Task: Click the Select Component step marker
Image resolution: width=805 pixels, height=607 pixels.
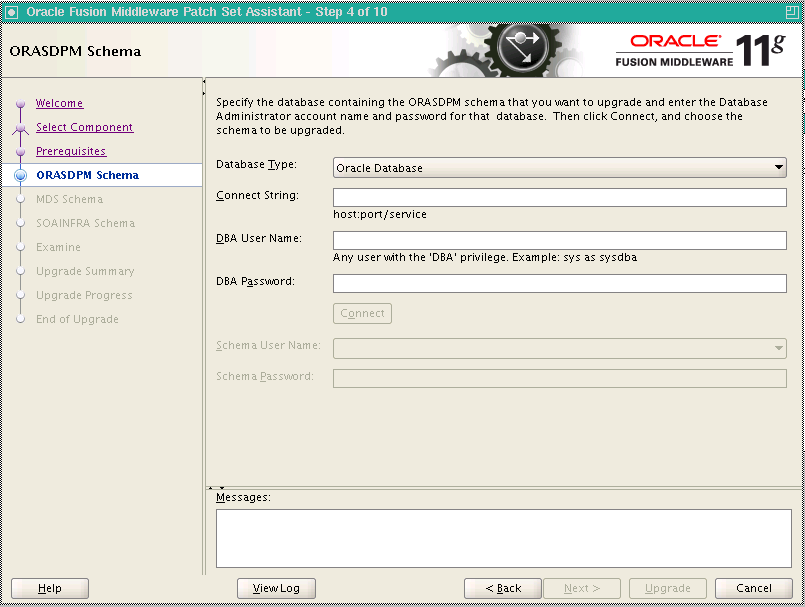Action: point(21,128)
